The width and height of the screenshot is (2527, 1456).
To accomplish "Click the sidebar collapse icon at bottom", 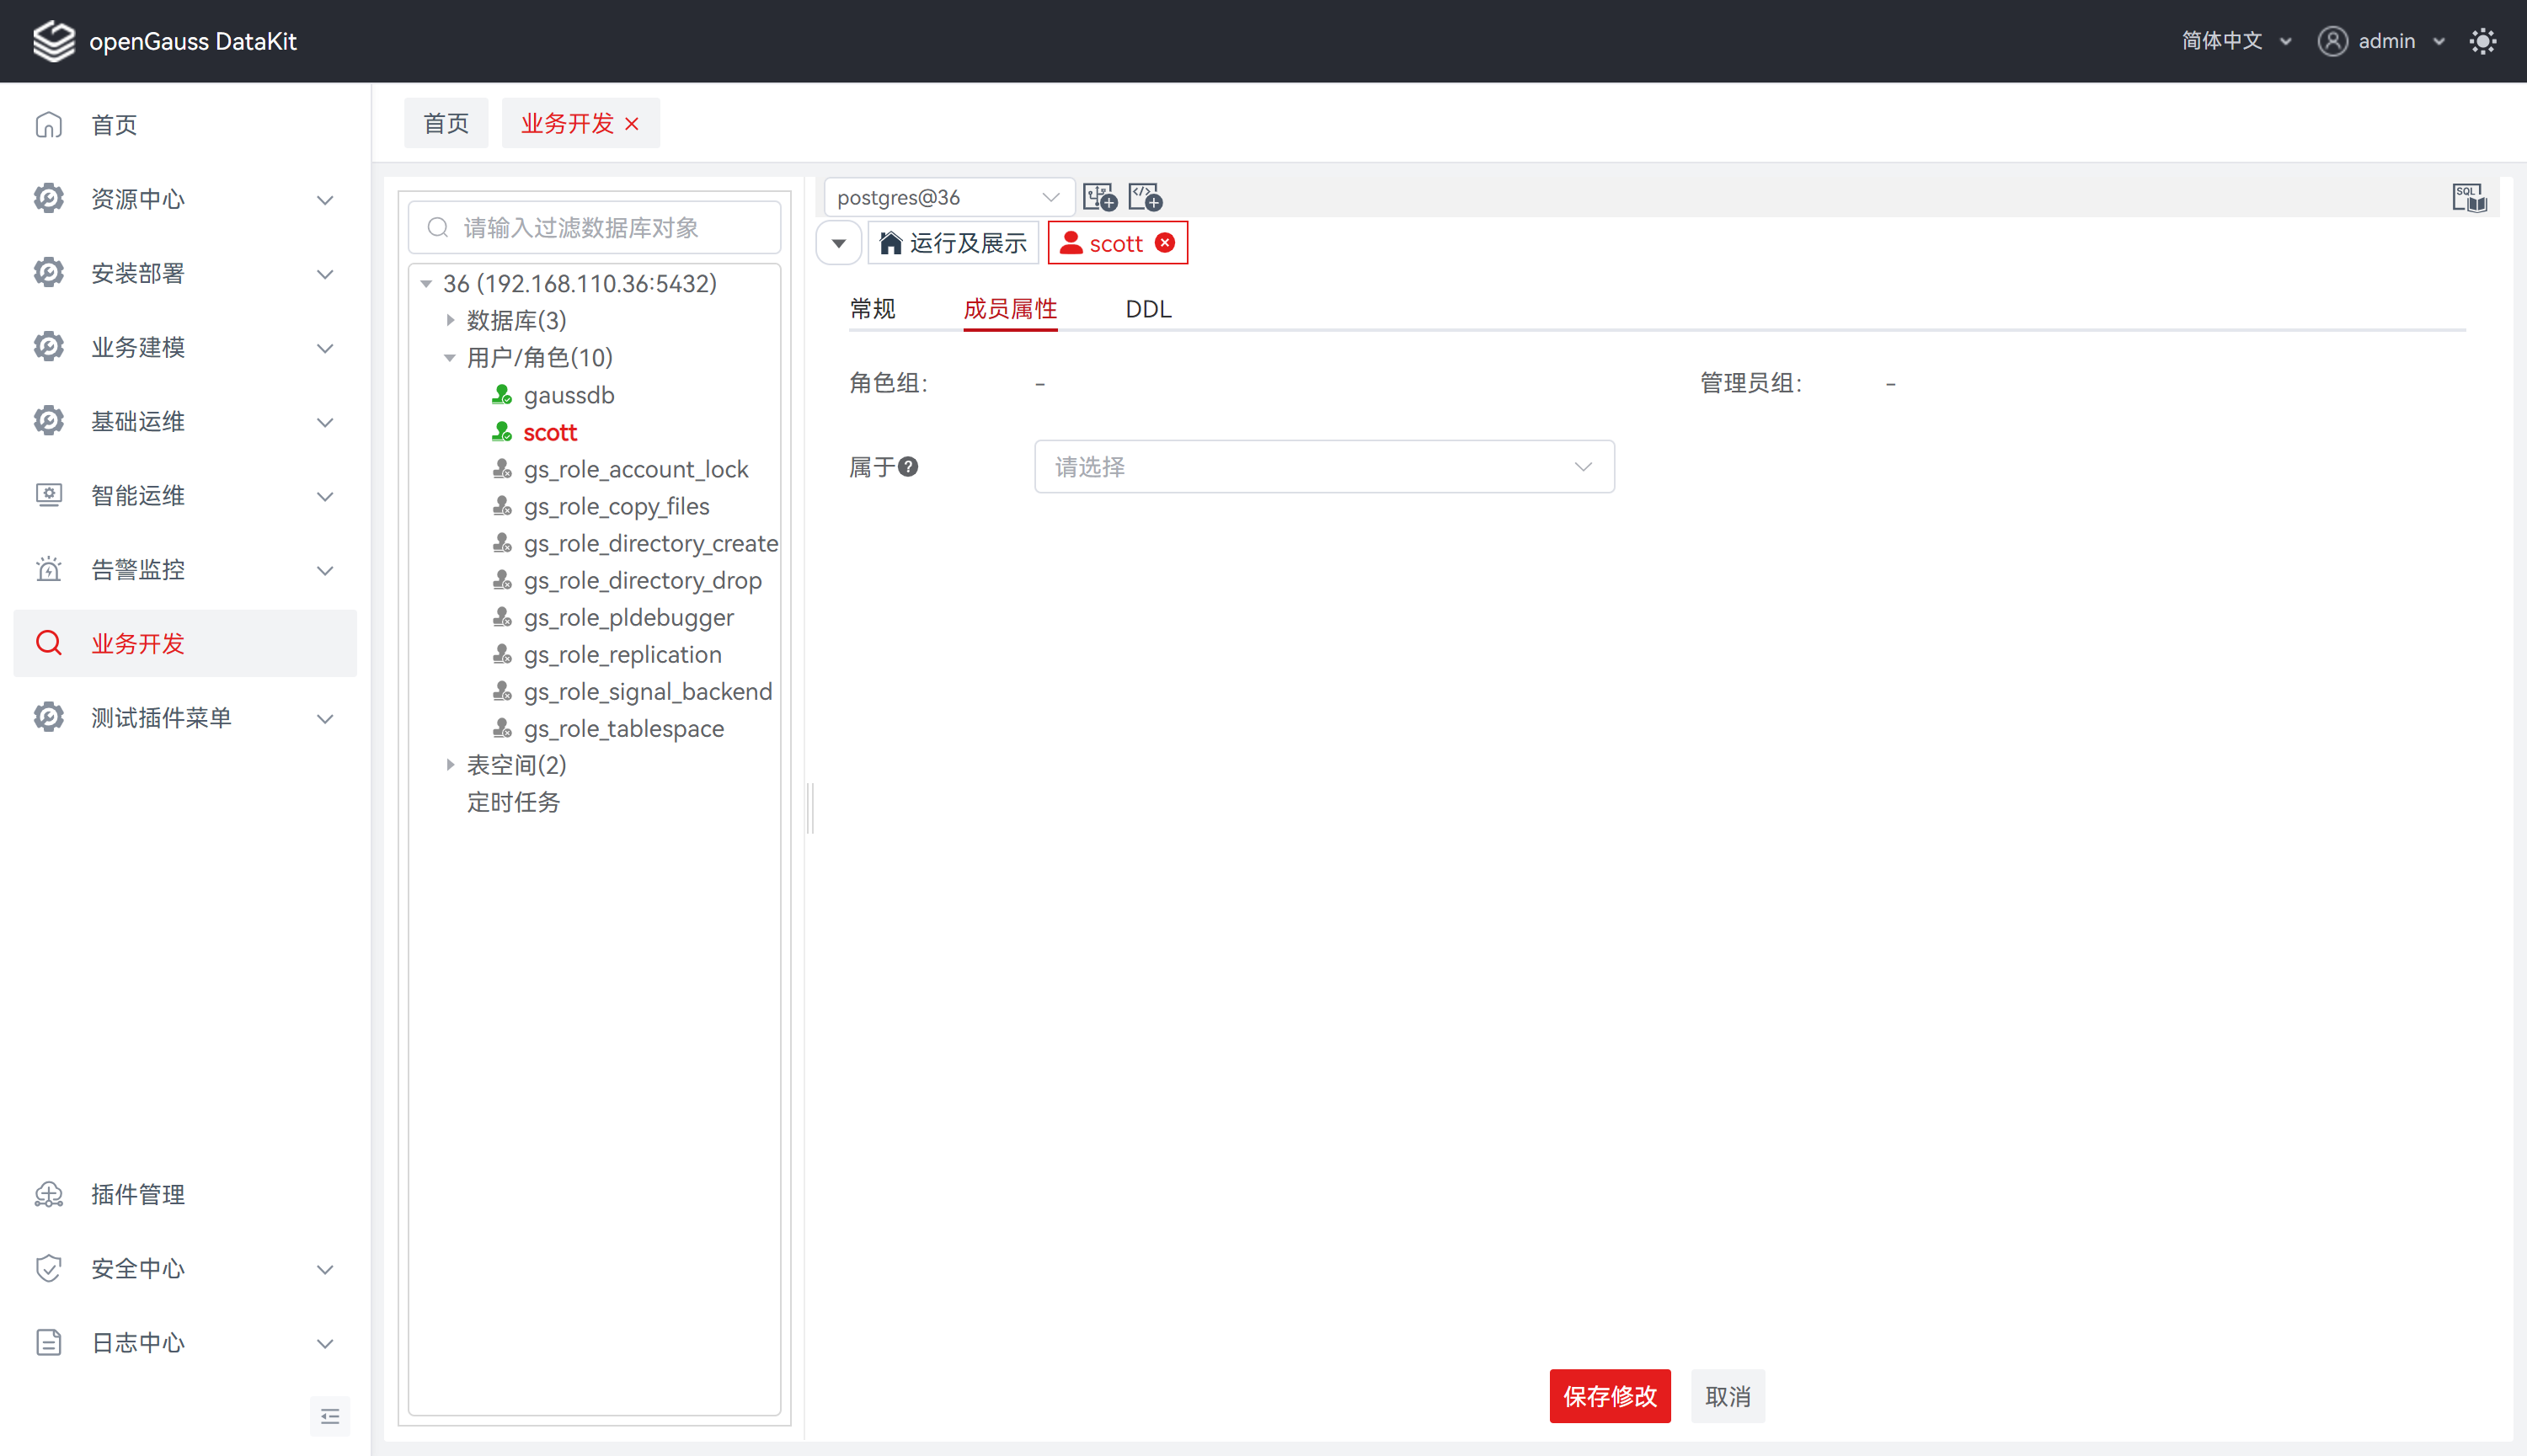I will (x=330, y=1416).
